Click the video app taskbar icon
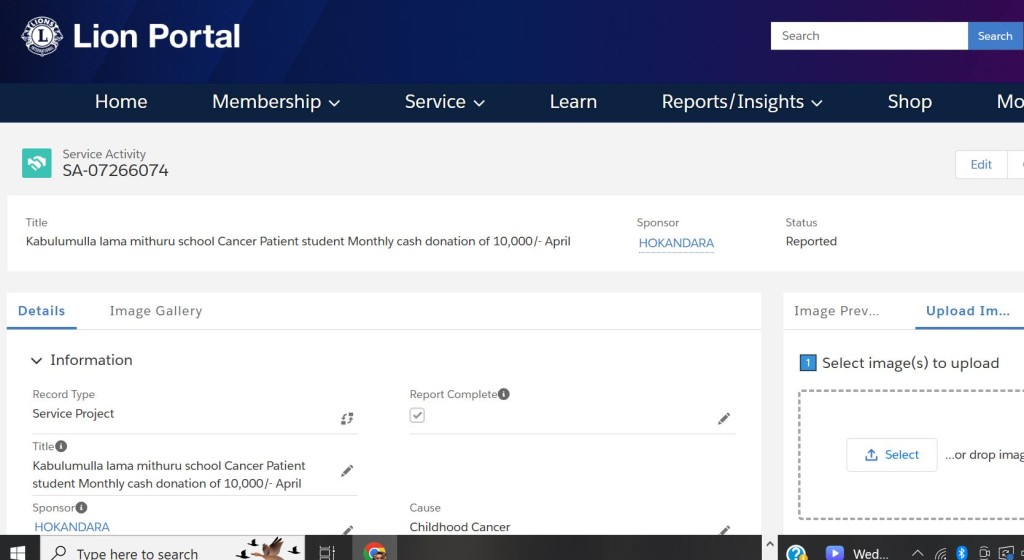Viewport: 1024px width, 560px height. (x=834, y=553)
